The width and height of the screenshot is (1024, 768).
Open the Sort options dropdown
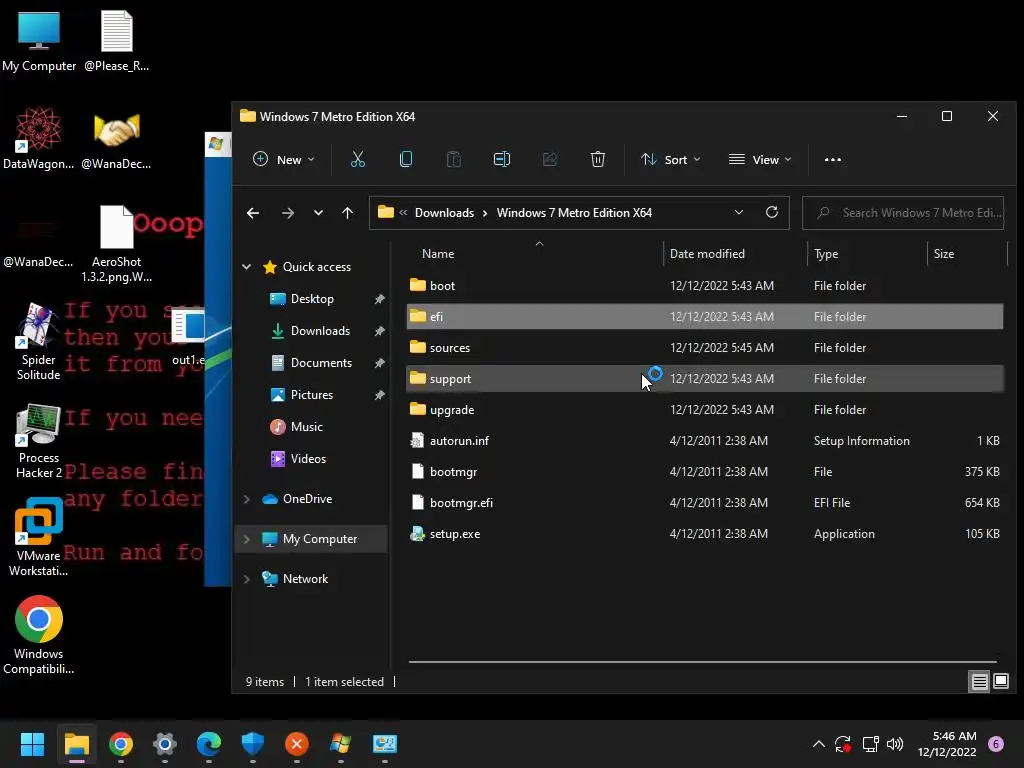click(670, 159)
